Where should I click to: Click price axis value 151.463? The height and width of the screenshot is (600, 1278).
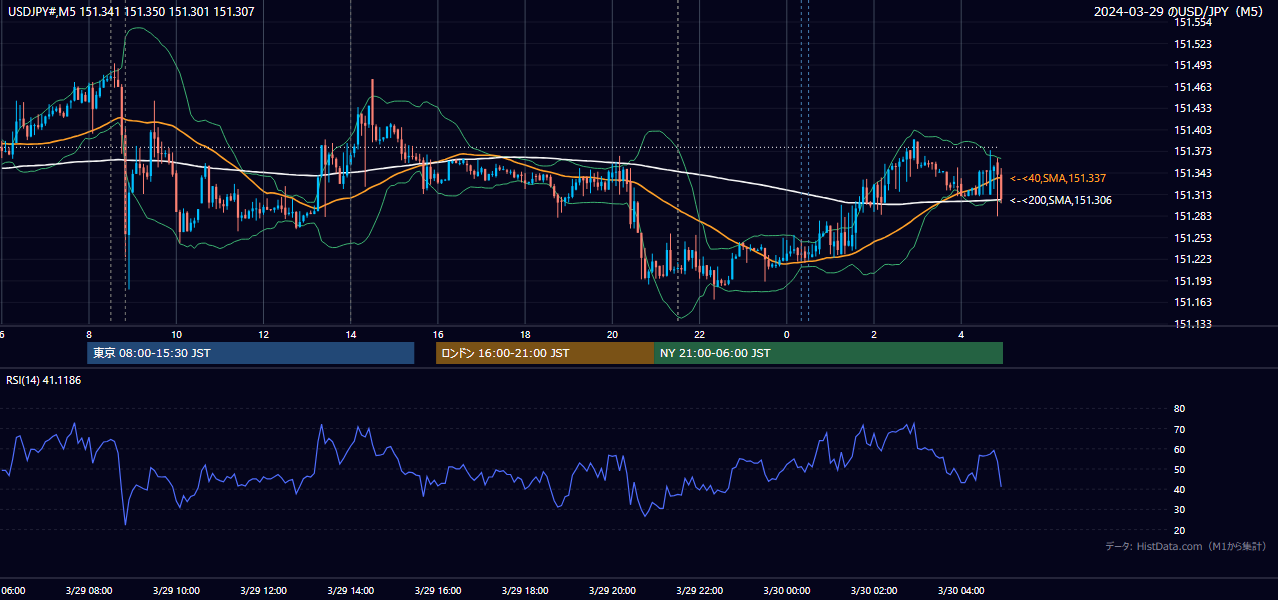click(1192, 87)
